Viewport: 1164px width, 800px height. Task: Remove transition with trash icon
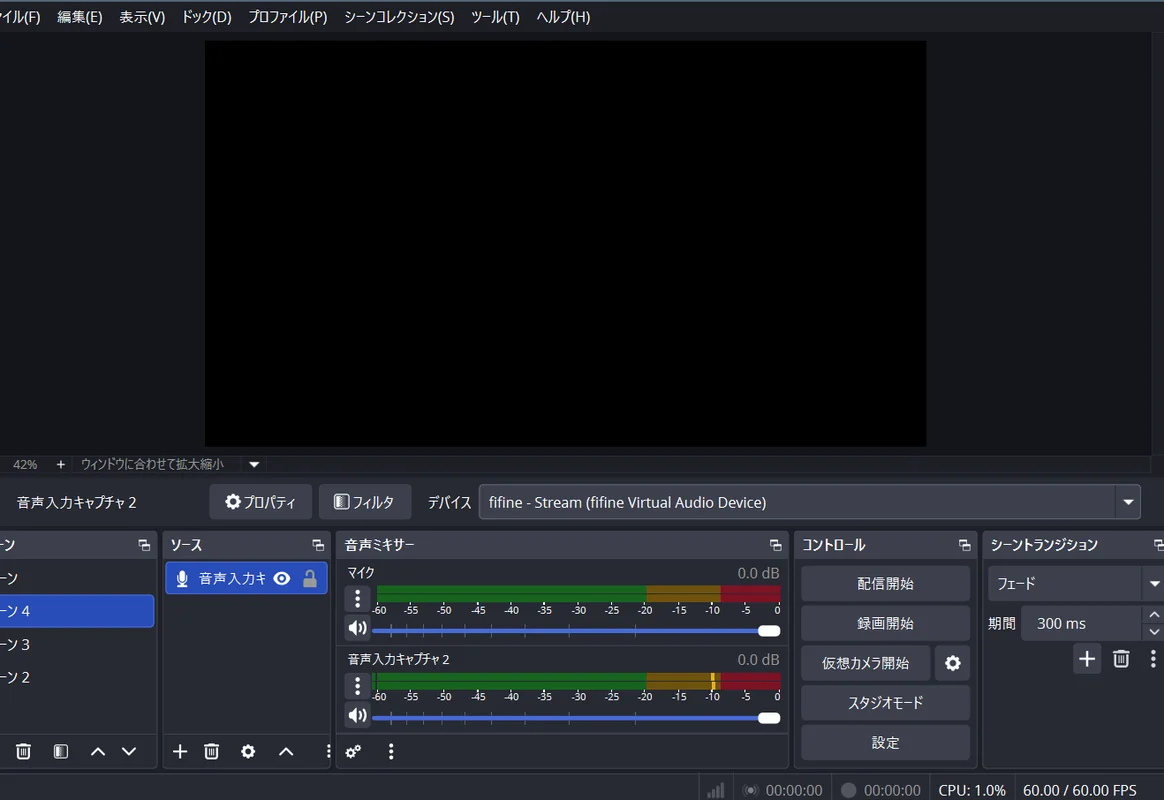click(1121, 659)
